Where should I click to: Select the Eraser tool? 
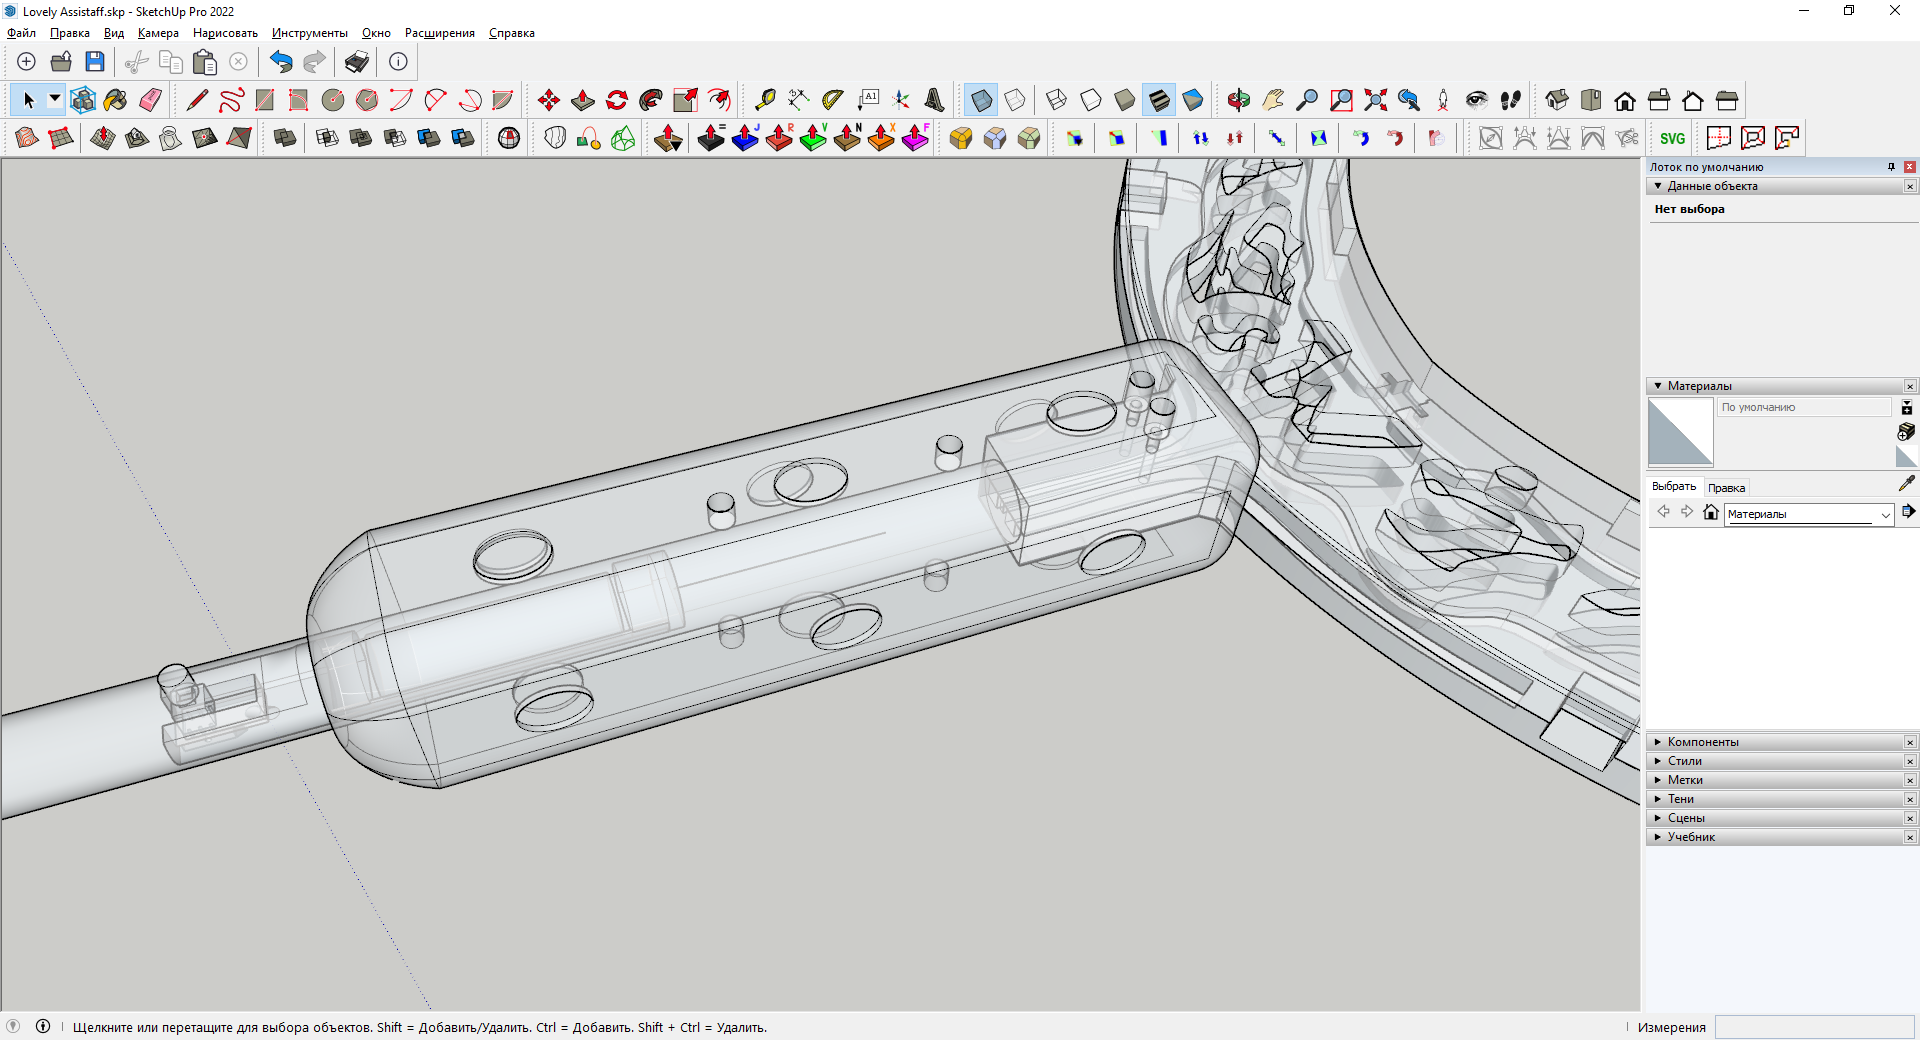point(150,100)
